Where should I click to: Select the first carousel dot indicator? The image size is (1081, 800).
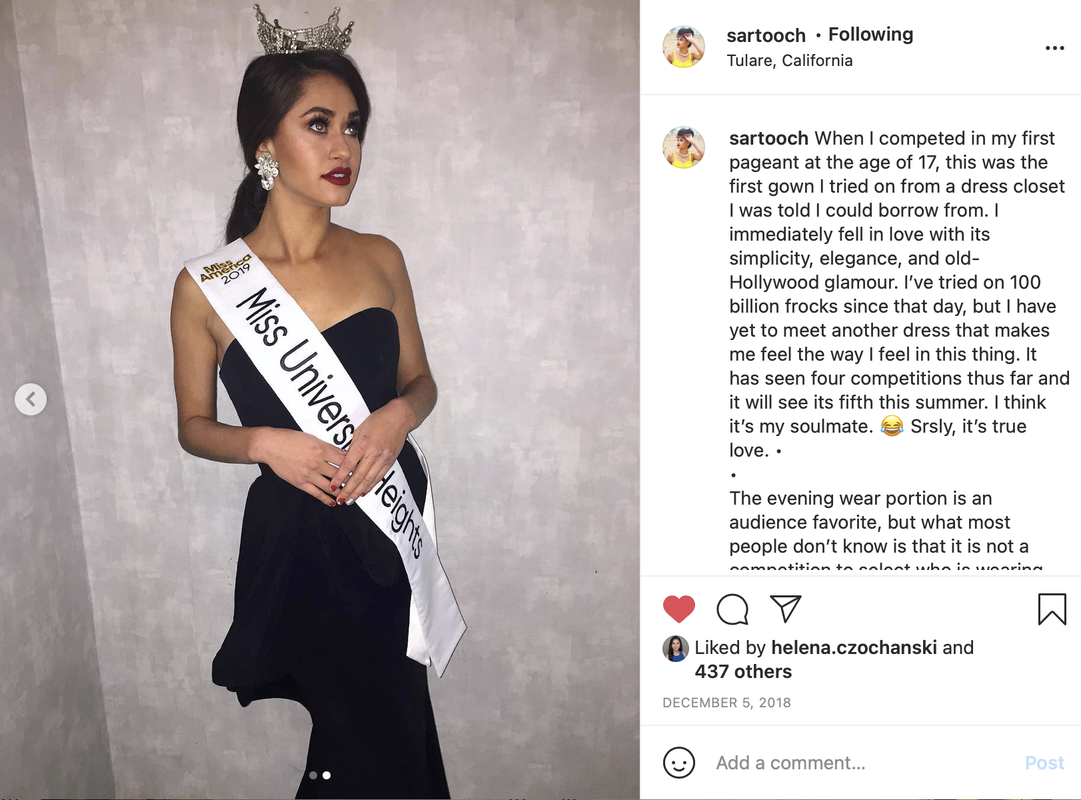[x=313, y=775]
